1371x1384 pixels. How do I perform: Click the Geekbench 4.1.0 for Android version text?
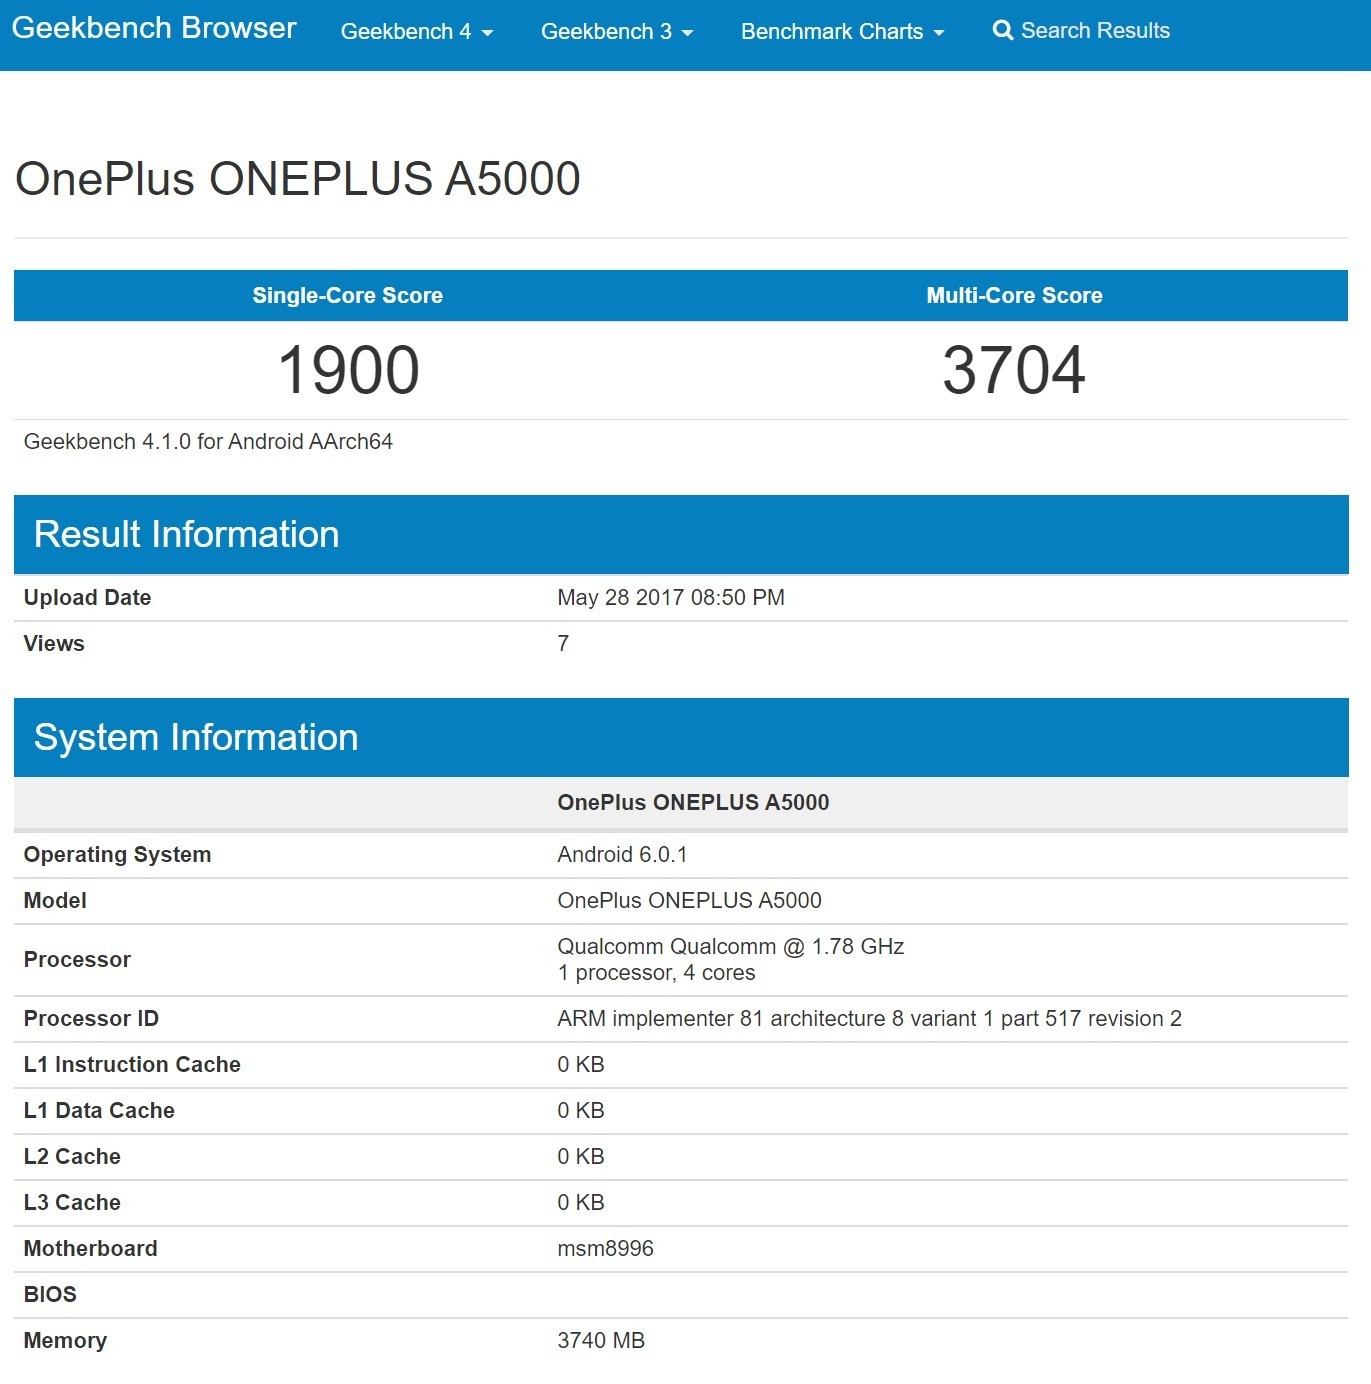pos(208,442)
